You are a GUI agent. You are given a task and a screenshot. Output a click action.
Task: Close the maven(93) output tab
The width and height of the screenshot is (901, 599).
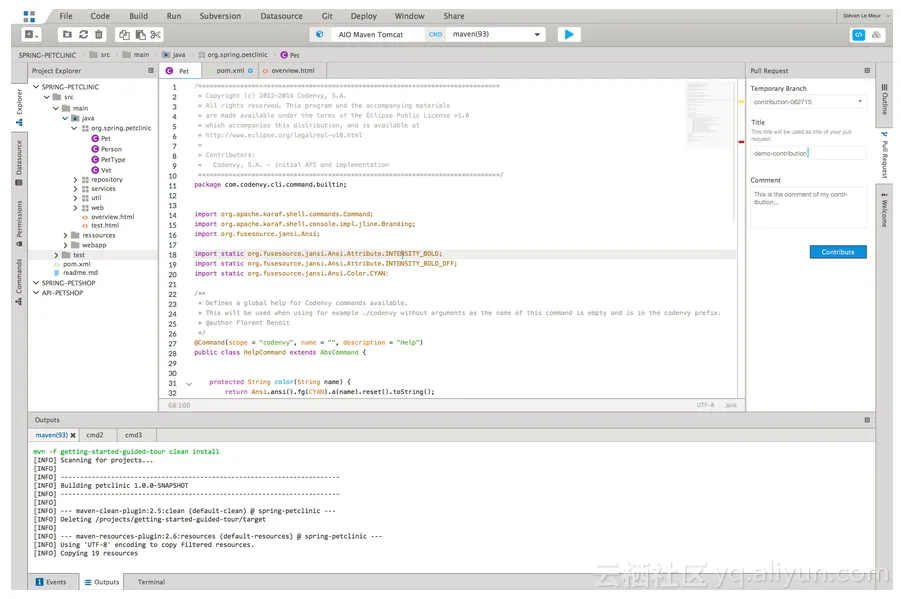[x=73, y=435]
